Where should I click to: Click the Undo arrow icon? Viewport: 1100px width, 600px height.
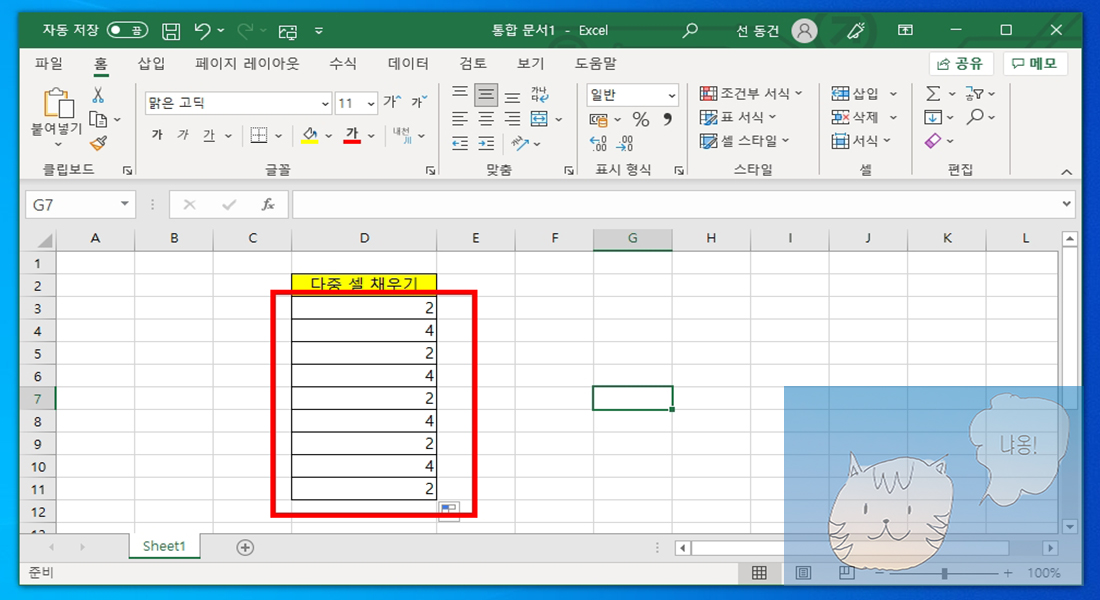[203, 30]
